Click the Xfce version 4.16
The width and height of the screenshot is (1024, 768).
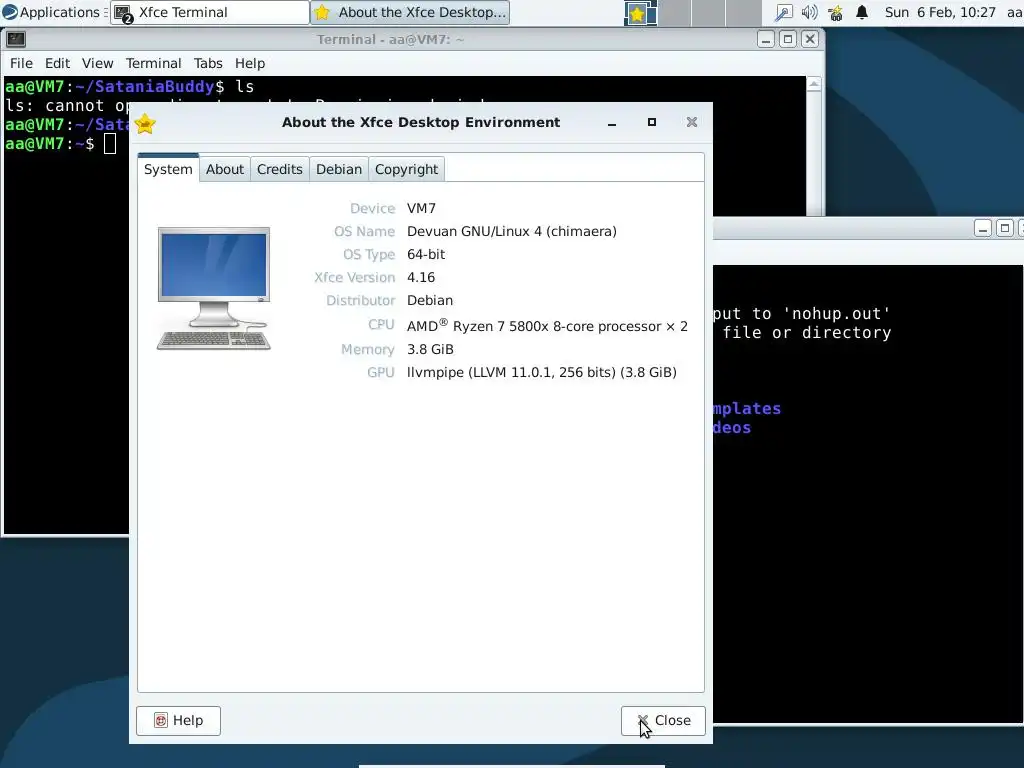click(x=421, y=277)
